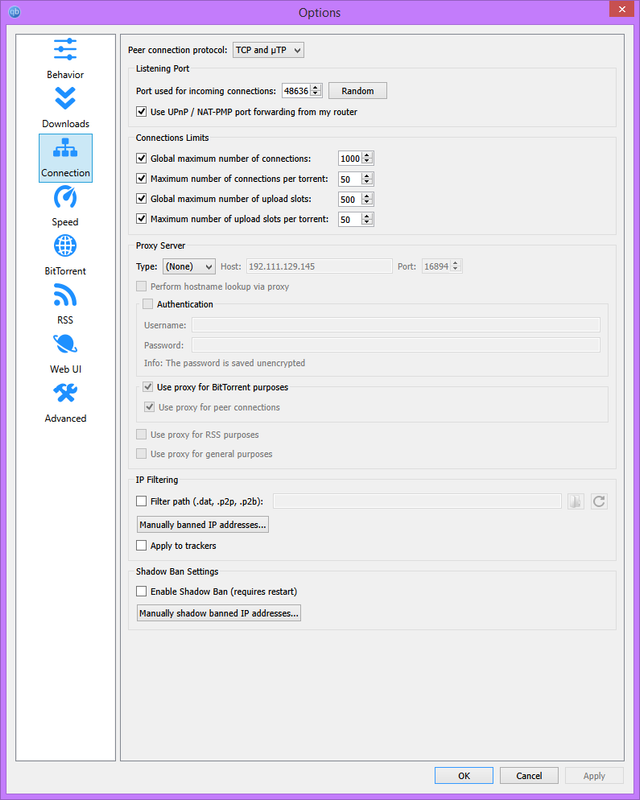
Task: Open the BitTorrent globe icon
Action: click(65, 246)
